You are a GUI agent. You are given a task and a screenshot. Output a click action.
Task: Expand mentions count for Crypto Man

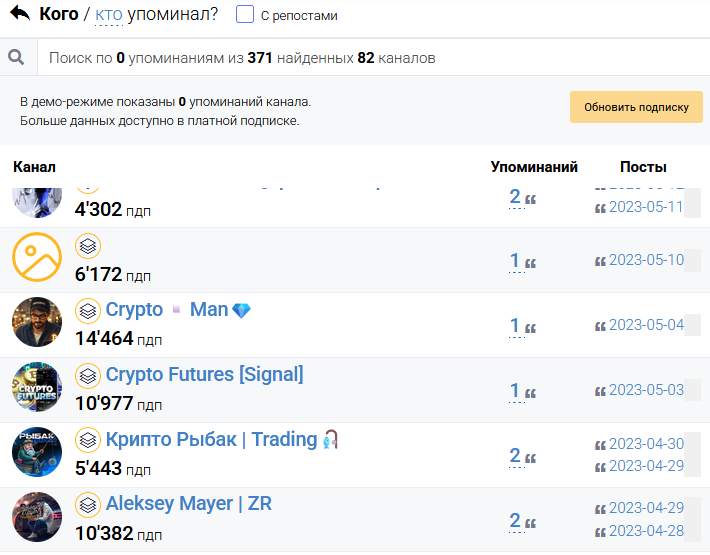[514, 325]
